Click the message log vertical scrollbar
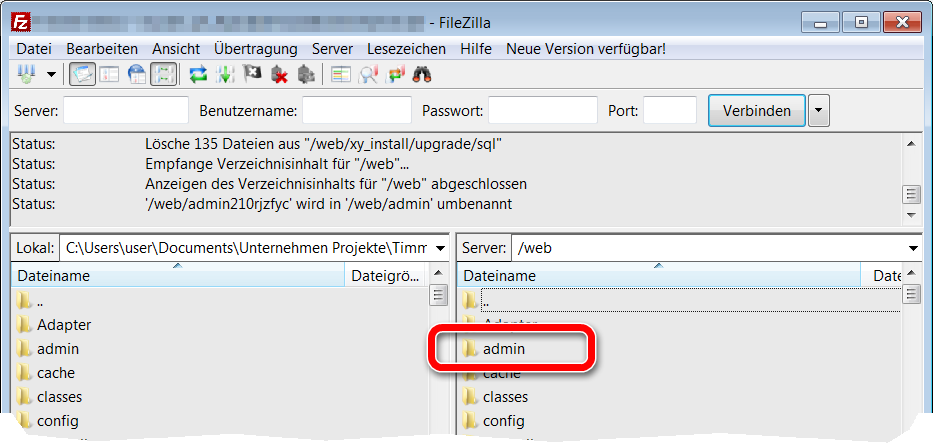Screen dimensions: 933x445 (910, 194)
